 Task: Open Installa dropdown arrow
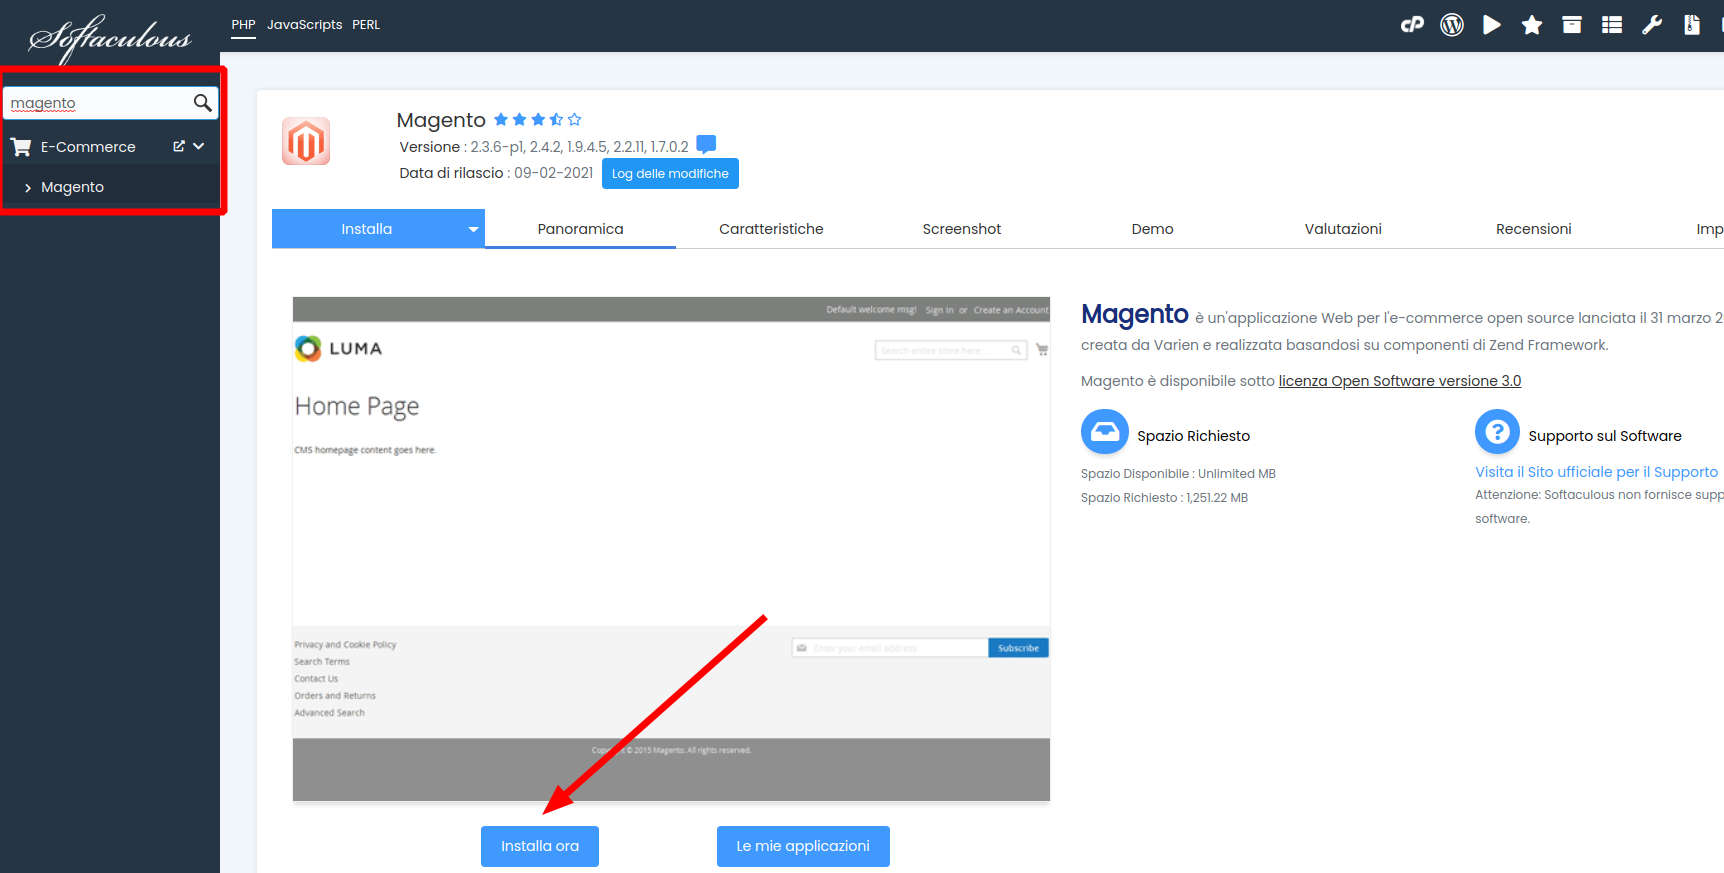pyautogui.click(x=473, y=229)
